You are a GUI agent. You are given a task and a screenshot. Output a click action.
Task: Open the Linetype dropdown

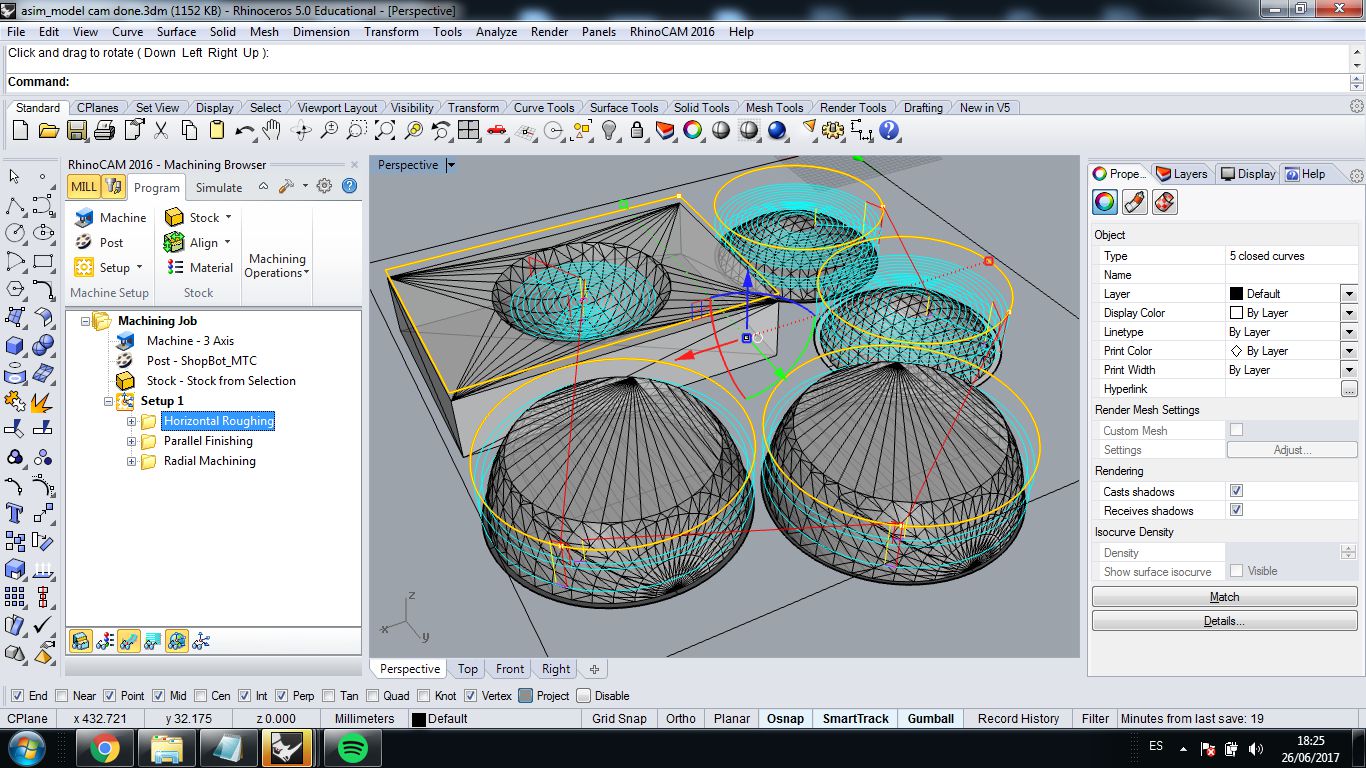coord(1349,332)
